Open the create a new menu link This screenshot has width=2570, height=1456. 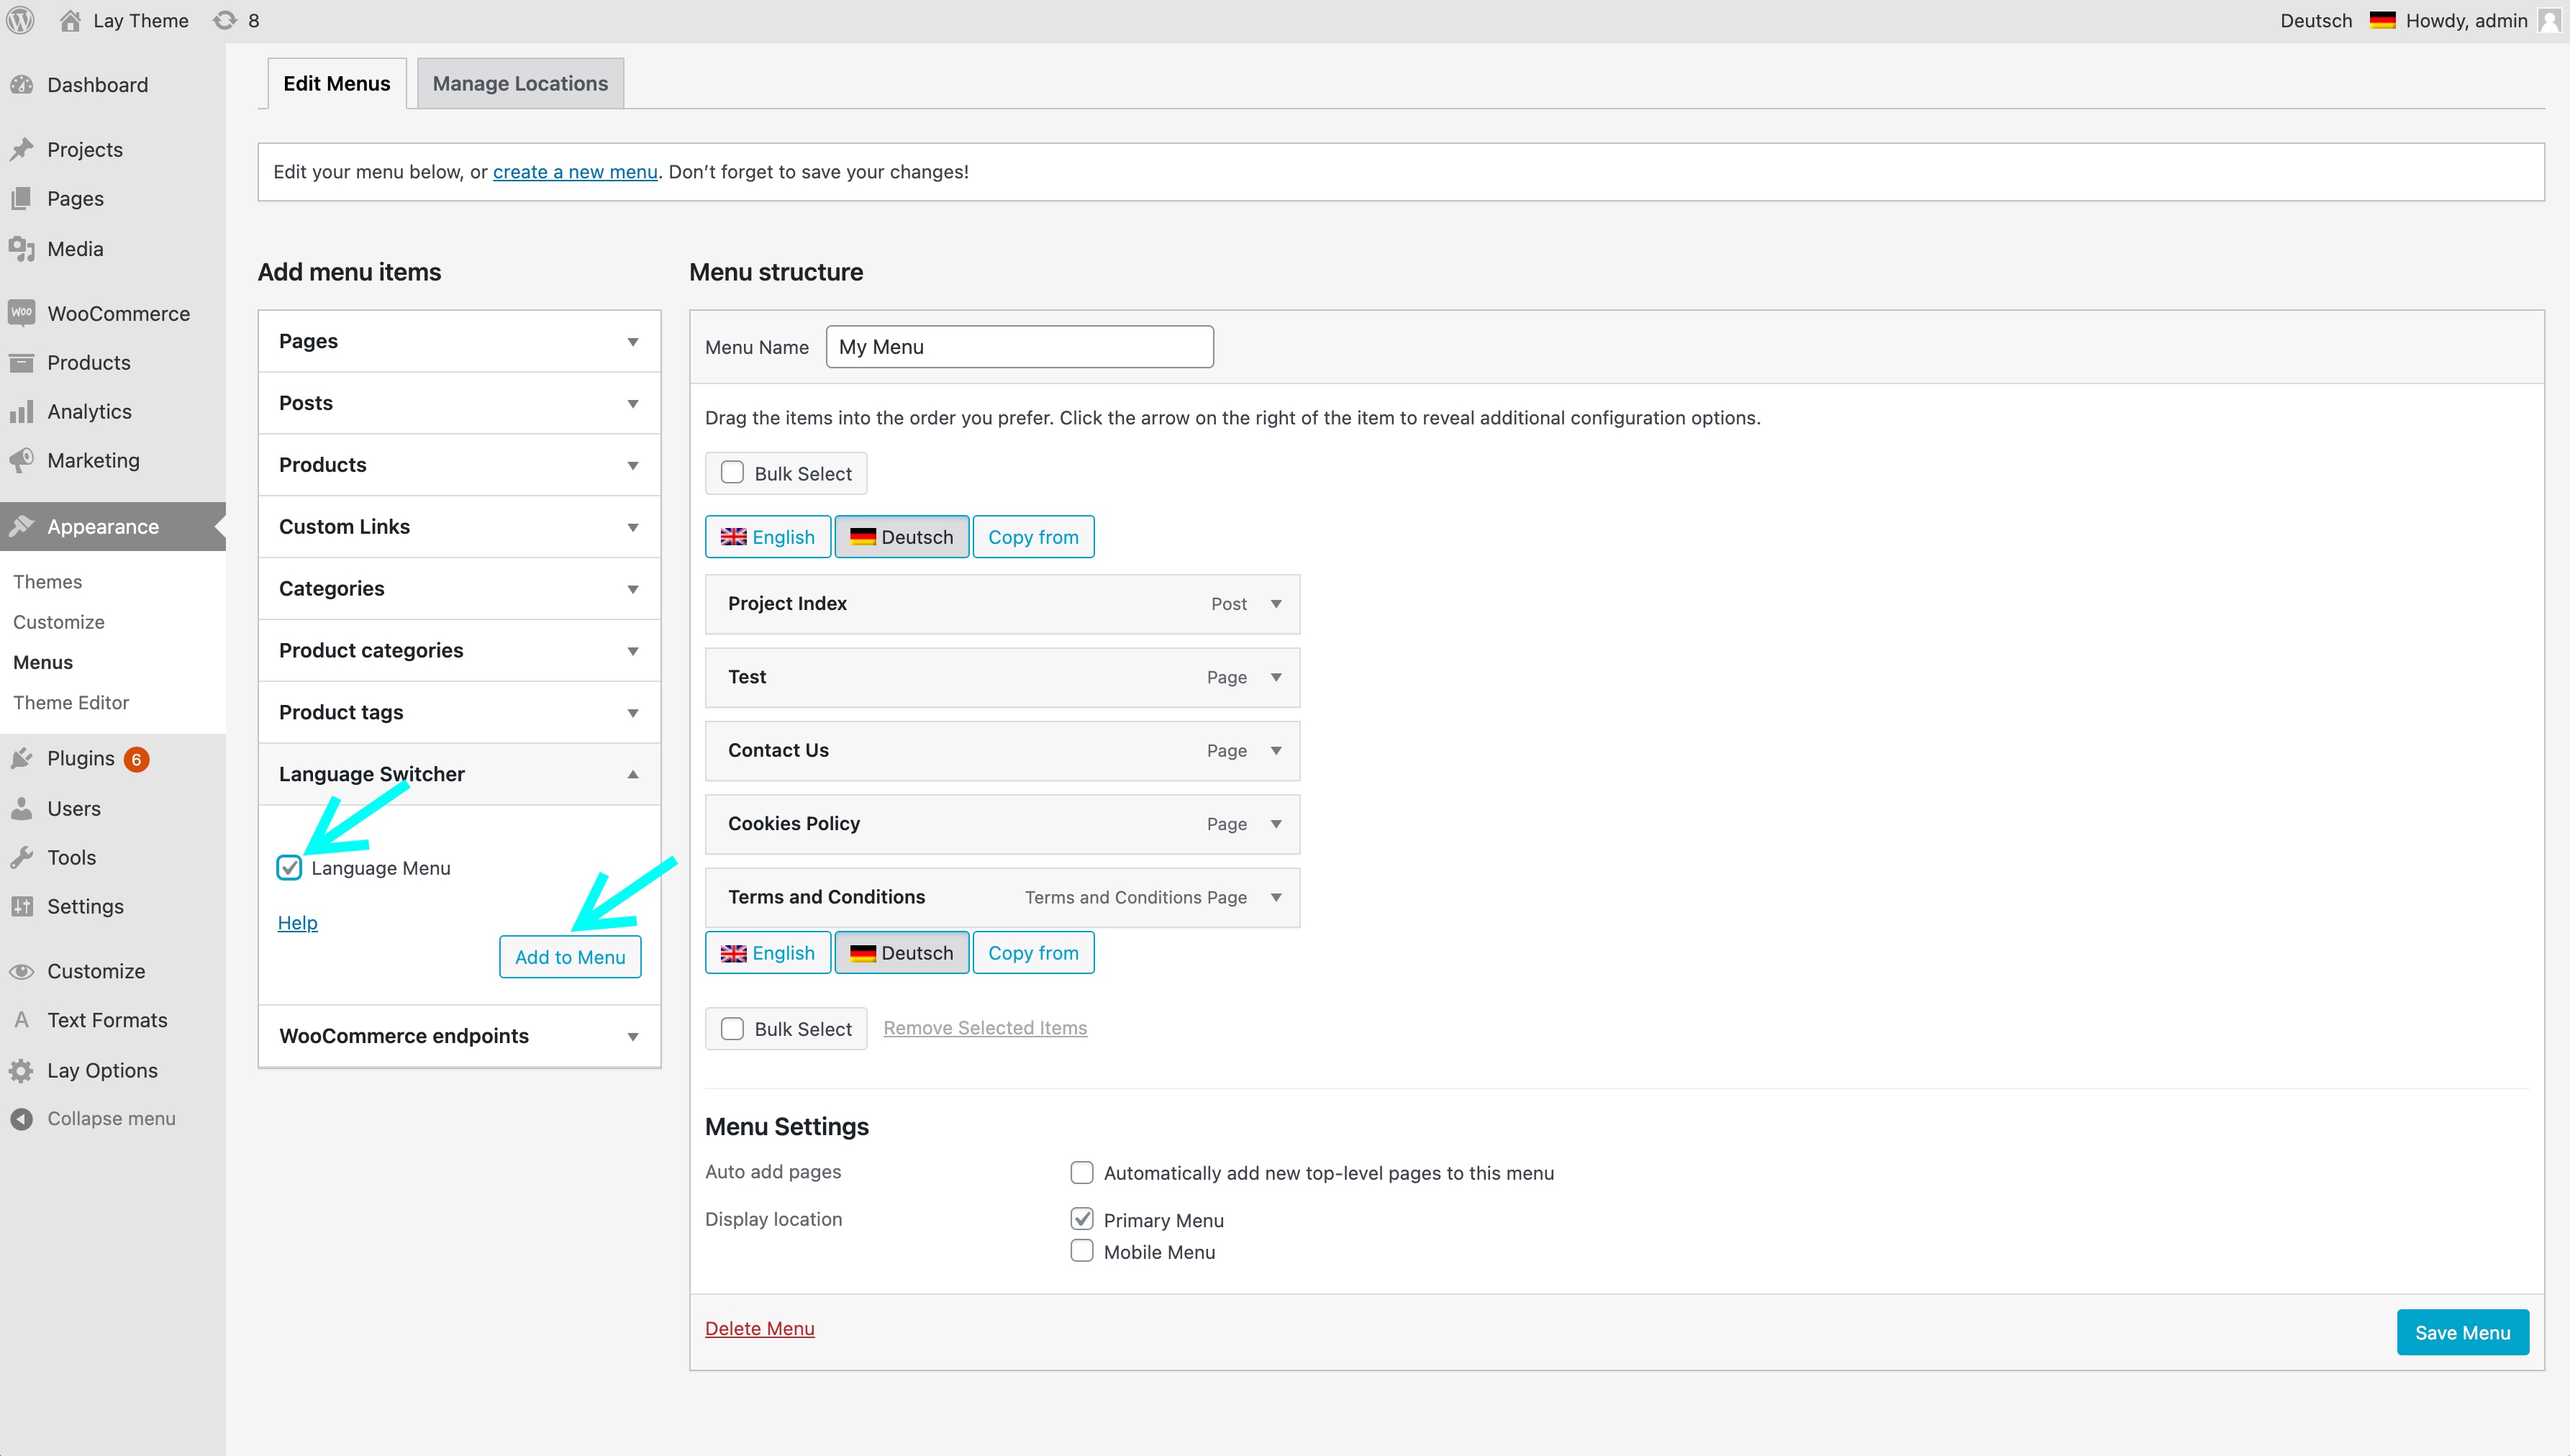(575, 172)
